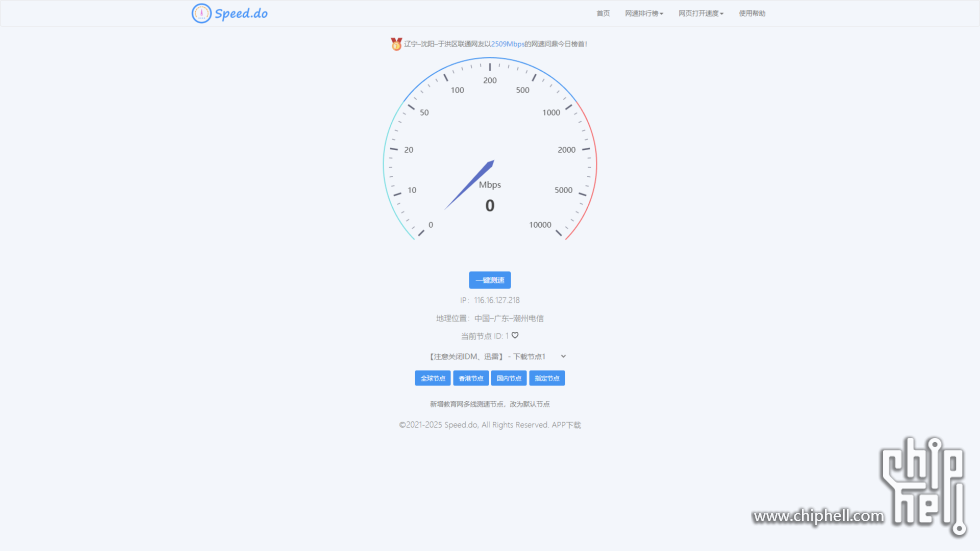Expand the 网页打开速度 dropdown menu
This screenshot has width=980, height=551.
tap(701, 14)
